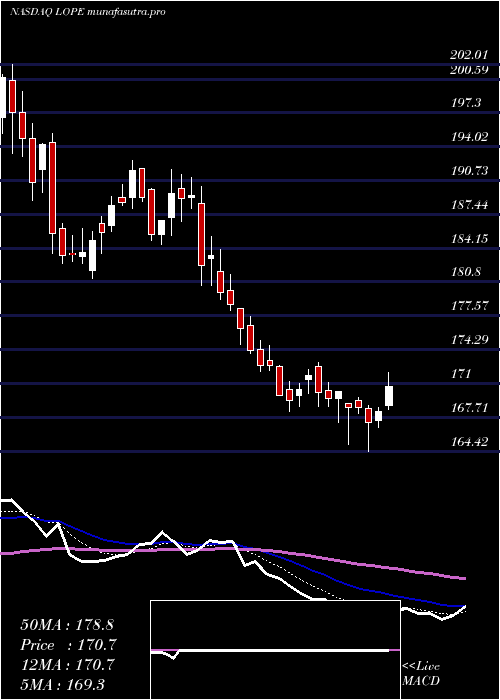
Task: Click the 50MA : 178.8 readout
Action: pos(68,625)
